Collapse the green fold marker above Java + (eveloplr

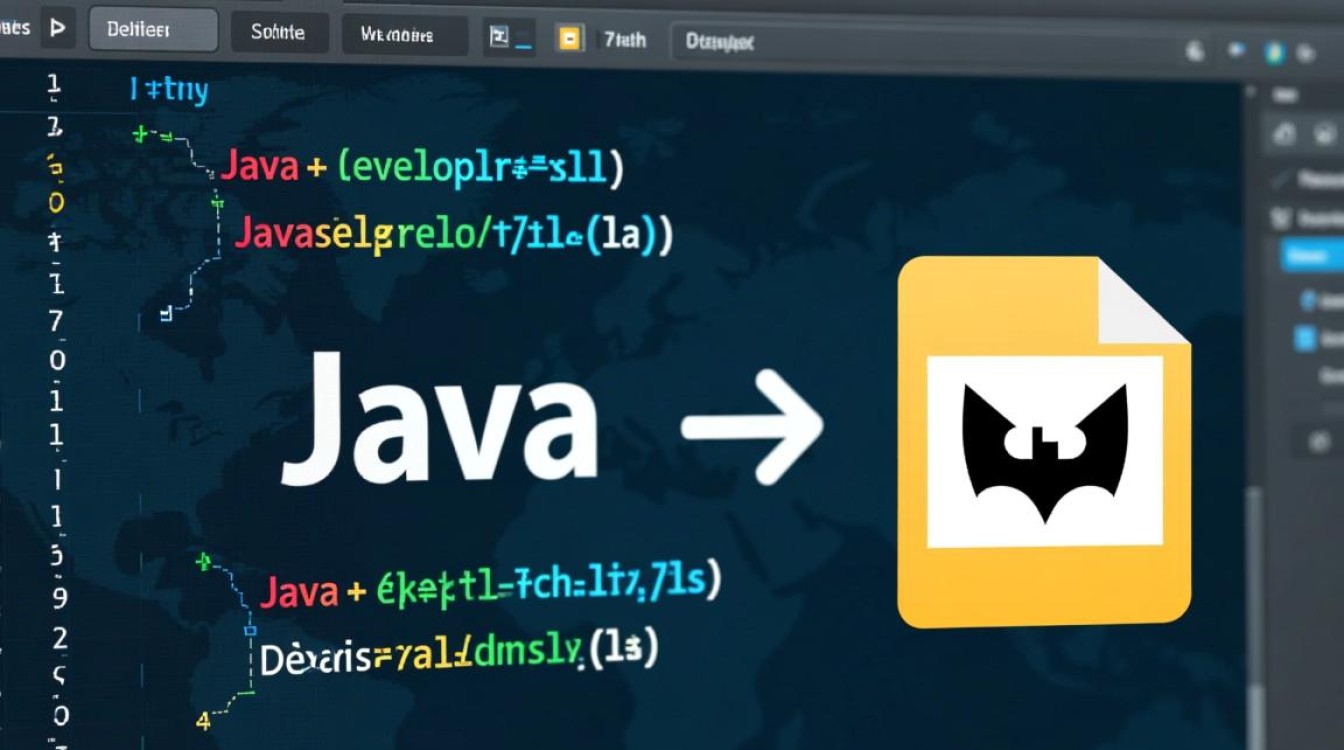[x=140, y=133]
